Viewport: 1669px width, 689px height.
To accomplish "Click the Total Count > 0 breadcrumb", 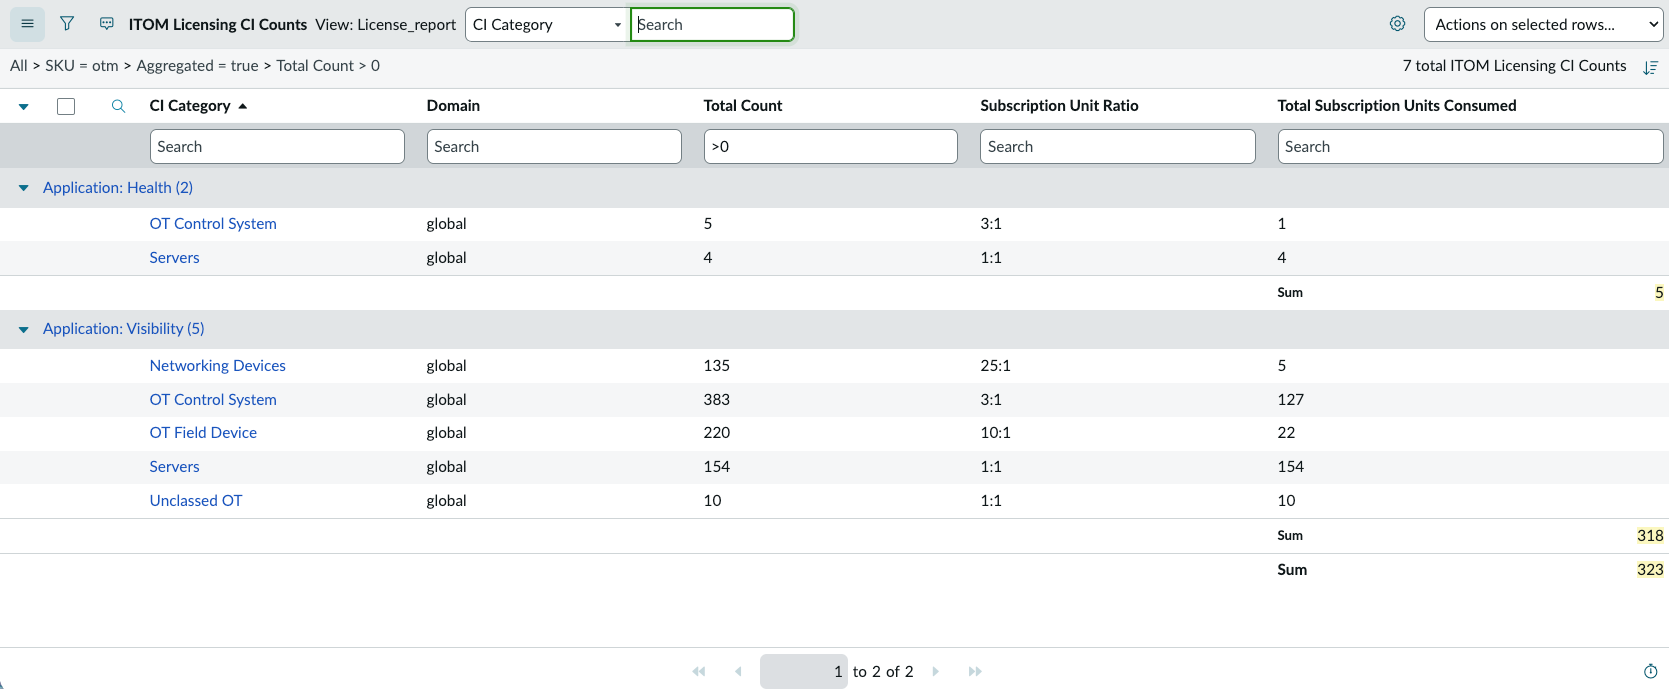I will click(x=328, y=66).
